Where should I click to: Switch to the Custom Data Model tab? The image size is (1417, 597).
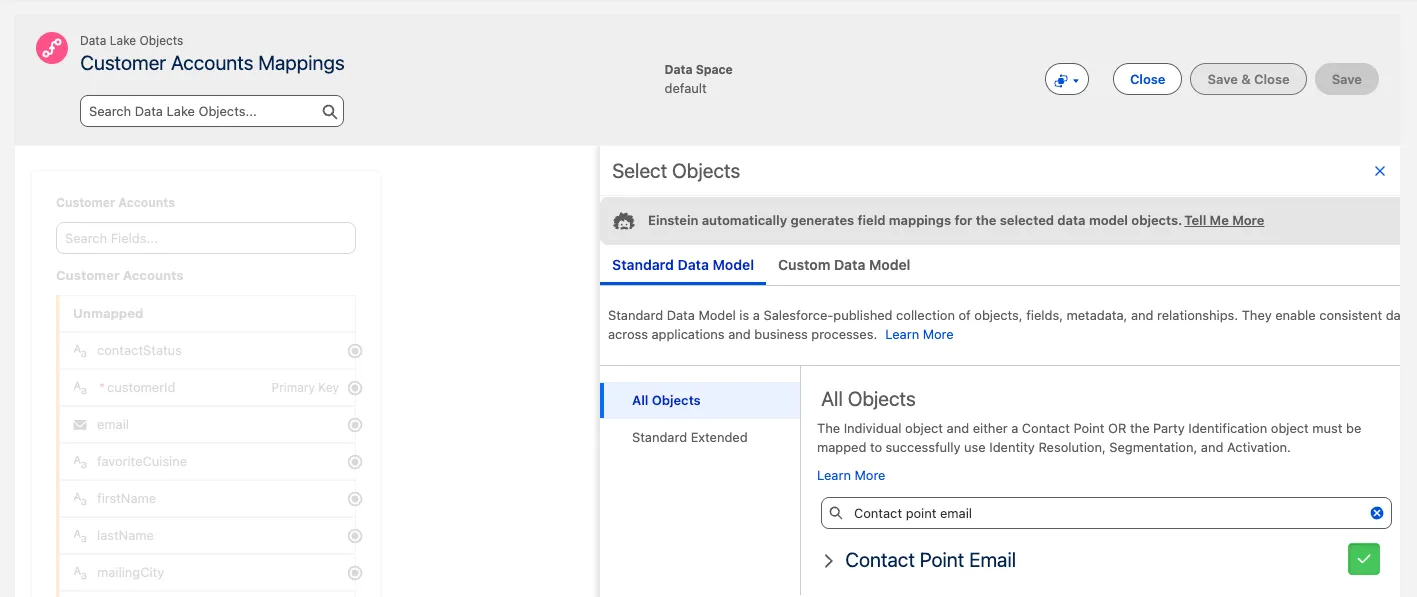click(843, 265)
